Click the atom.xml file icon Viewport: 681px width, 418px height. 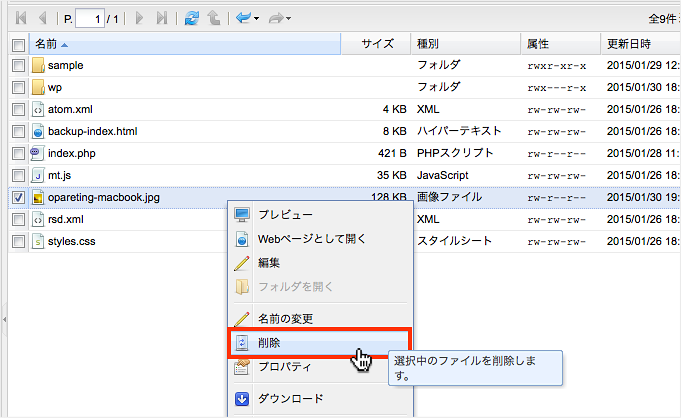[38, 109]
